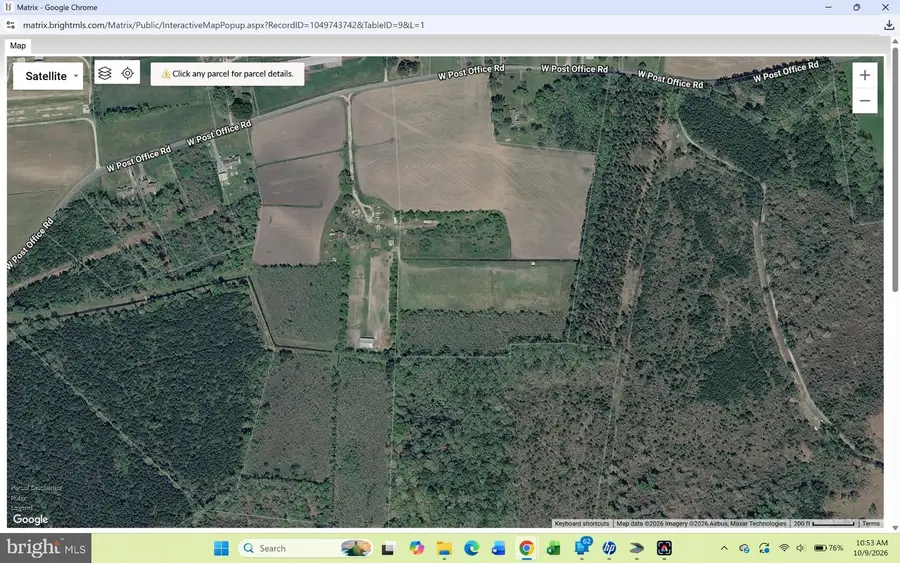Open the Adobe Acrobat taskbar icon
The height and width of the screenshot is (563, 900).
point(664,548)
